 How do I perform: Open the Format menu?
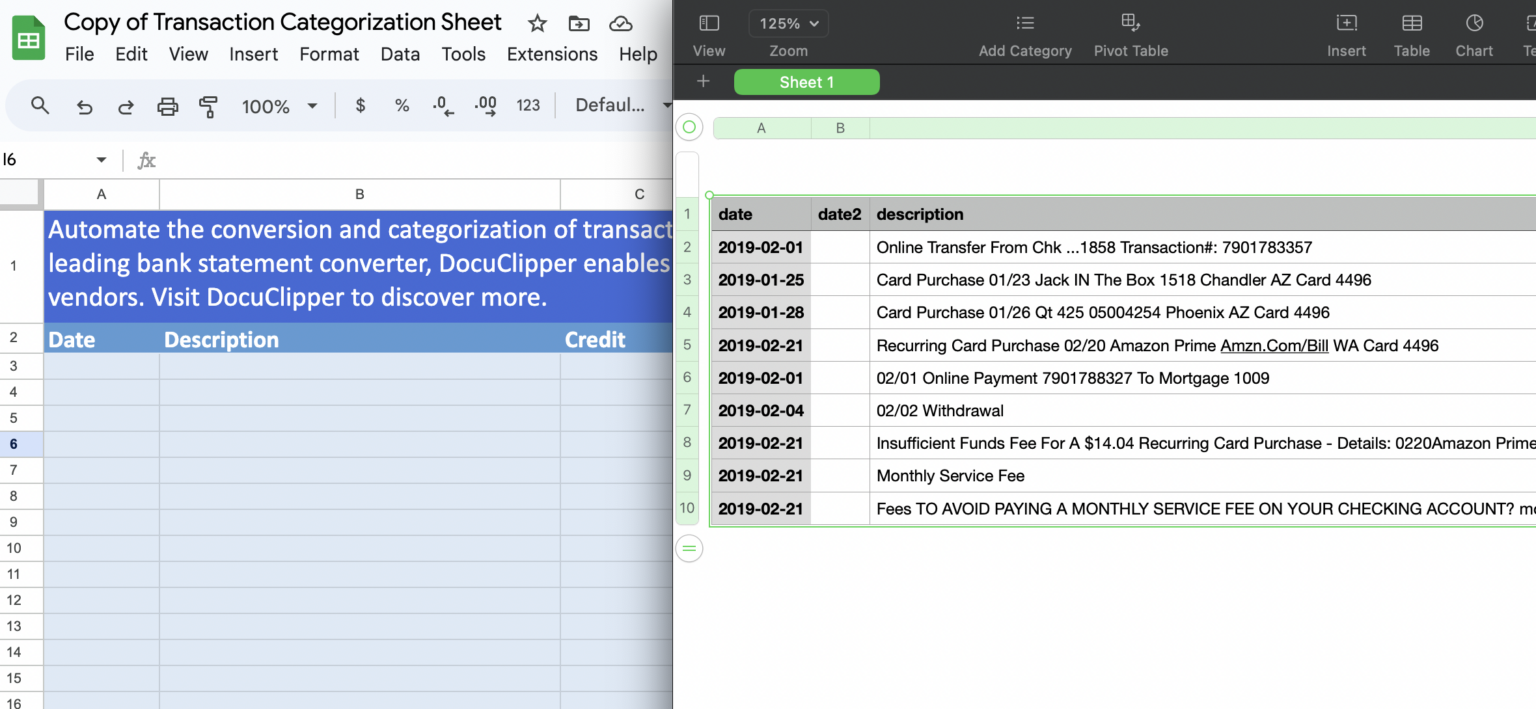click(329, 54)
